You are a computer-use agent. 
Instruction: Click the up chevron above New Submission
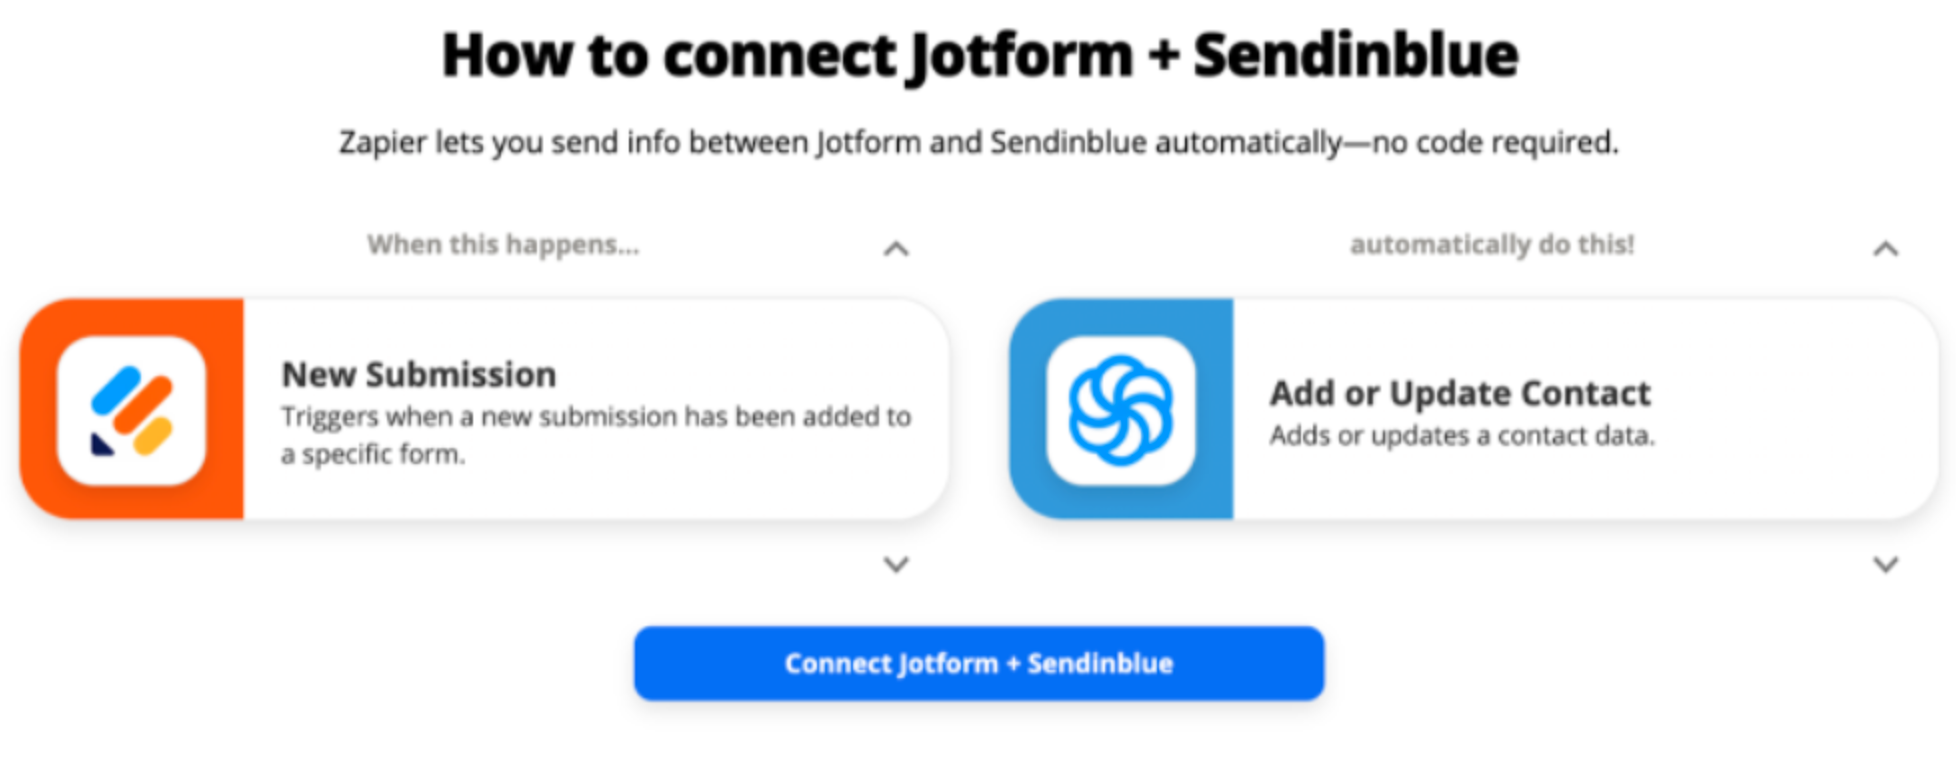click(896, 248)
